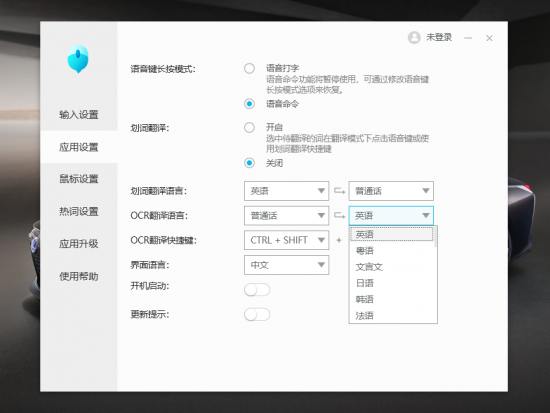Turn on the 开机启动 switch
Screen dimensions: 550x413
click(257, 290)
